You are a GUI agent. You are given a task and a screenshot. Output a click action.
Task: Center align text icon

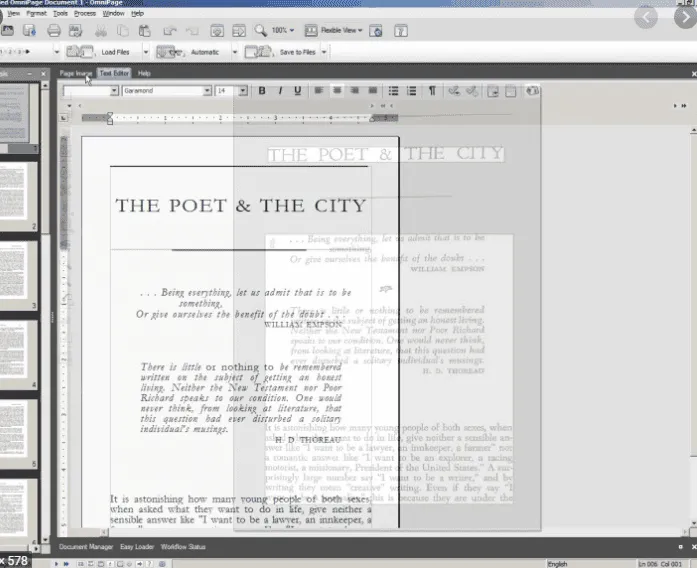[337, 91]
